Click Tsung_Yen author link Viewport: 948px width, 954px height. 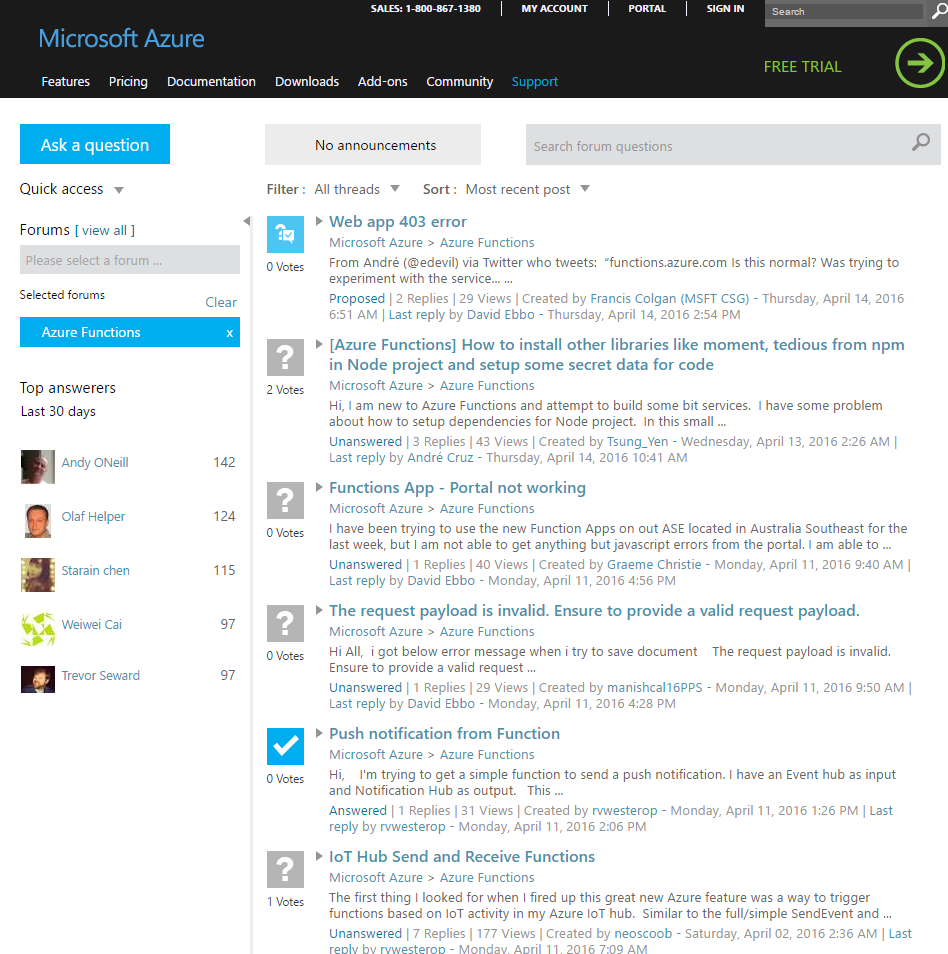pyautogui.click(x=637, y=442)
